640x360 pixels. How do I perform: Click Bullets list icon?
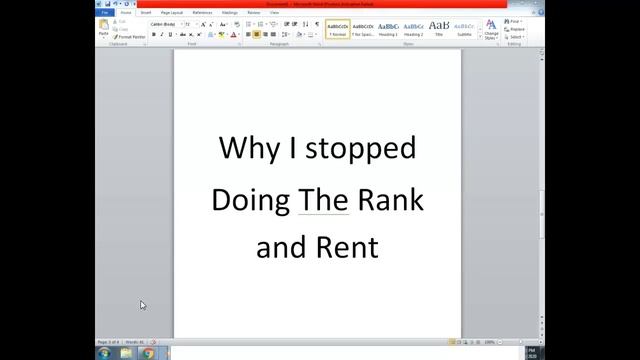248,24
